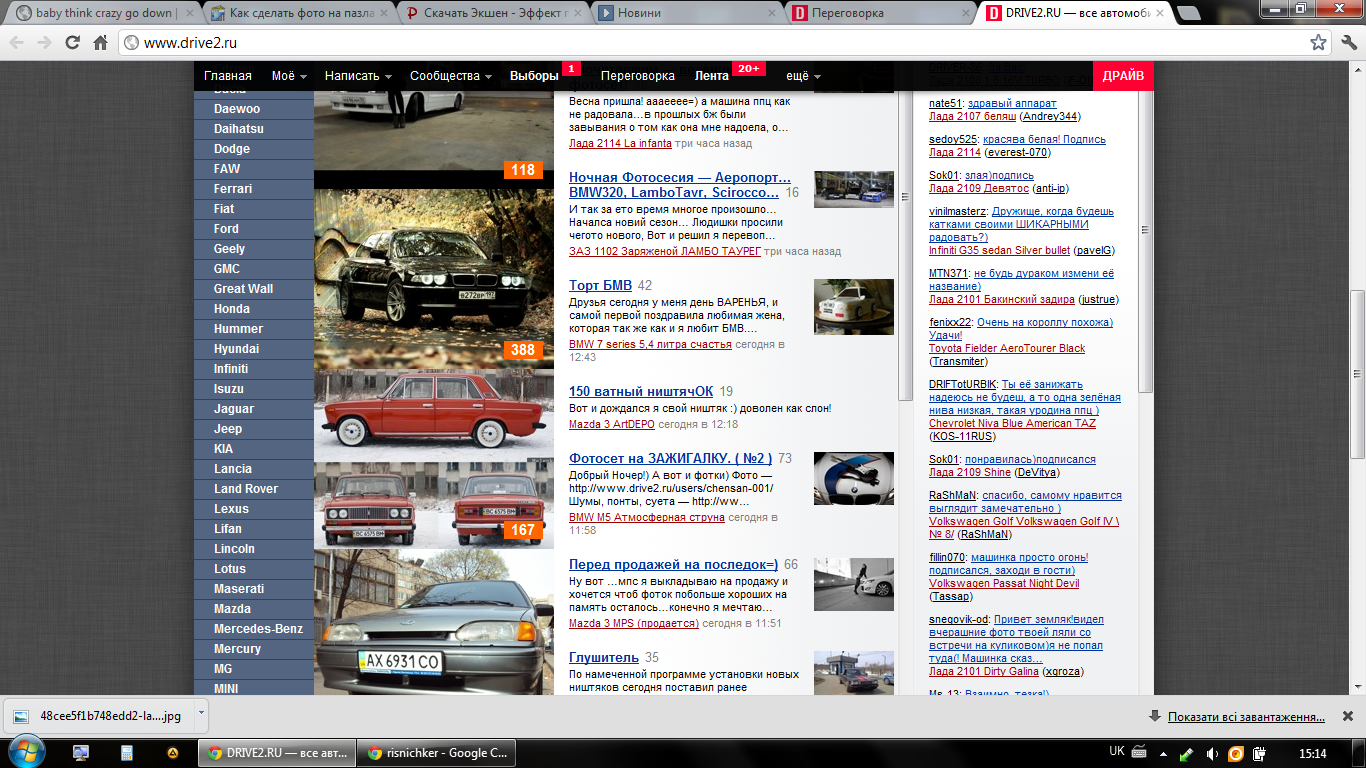This screenshot has width=1366, height=768.
Task: Open downloaded file '48cee5f1b748edd2-la....jpg'
Action: [97, 716]
